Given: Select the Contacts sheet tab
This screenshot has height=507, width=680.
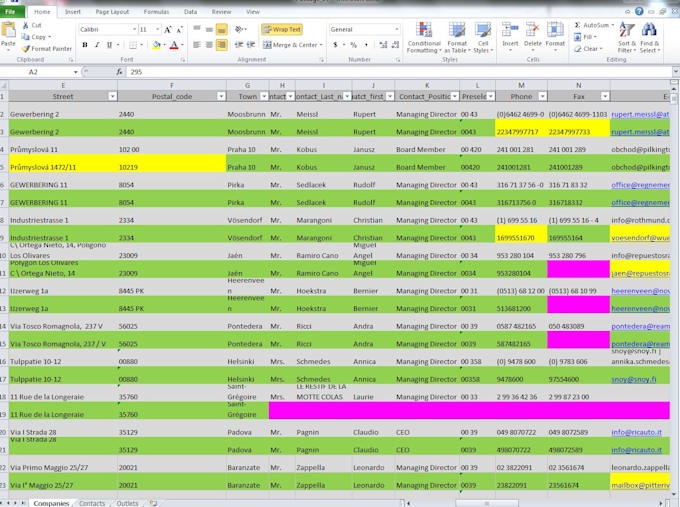Looking at the screenshot, I should pos(92,503).
